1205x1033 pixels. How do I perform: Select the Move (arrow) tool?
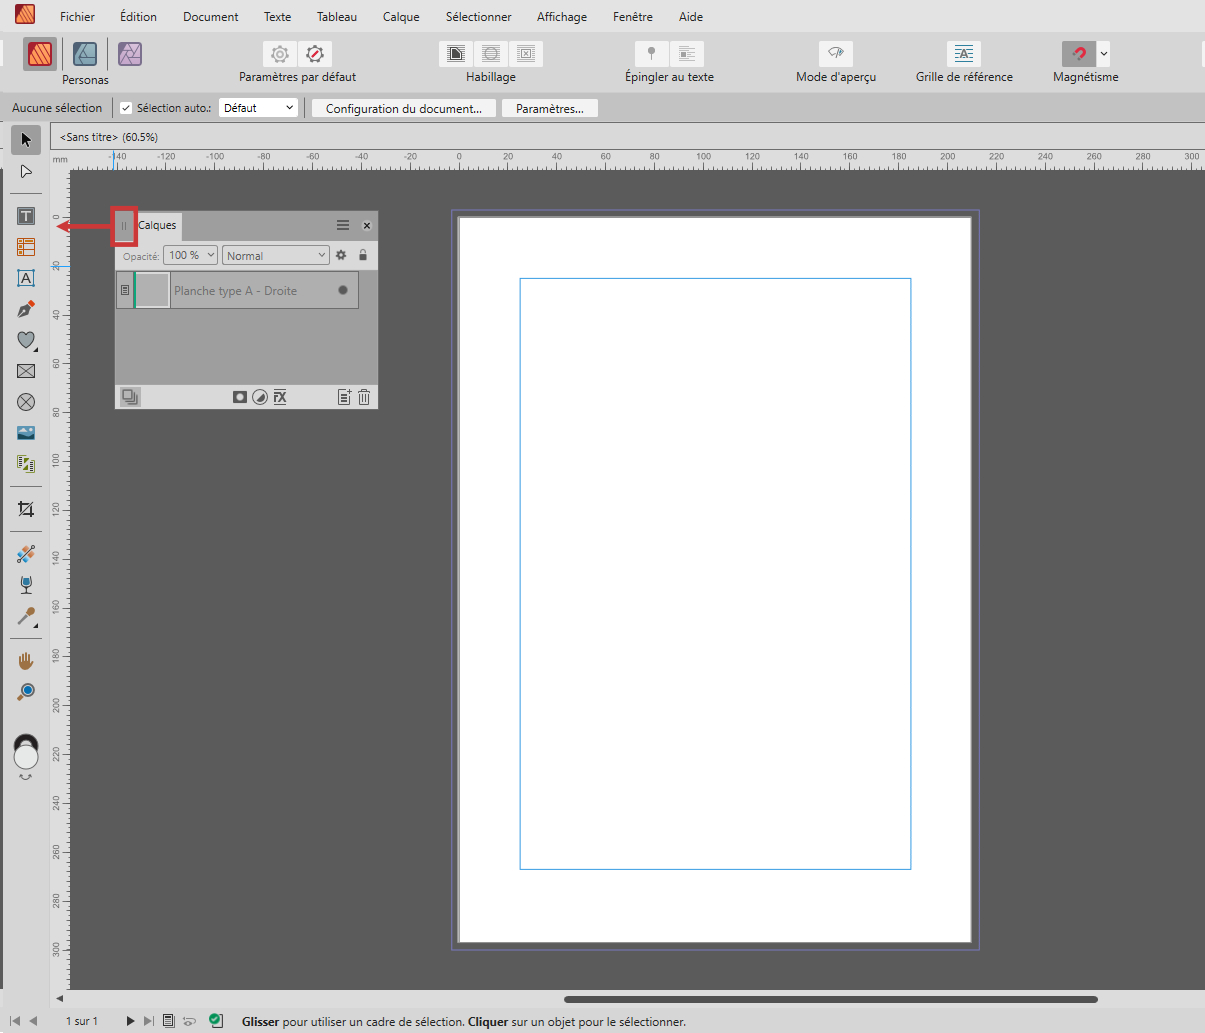coord(26,139)
